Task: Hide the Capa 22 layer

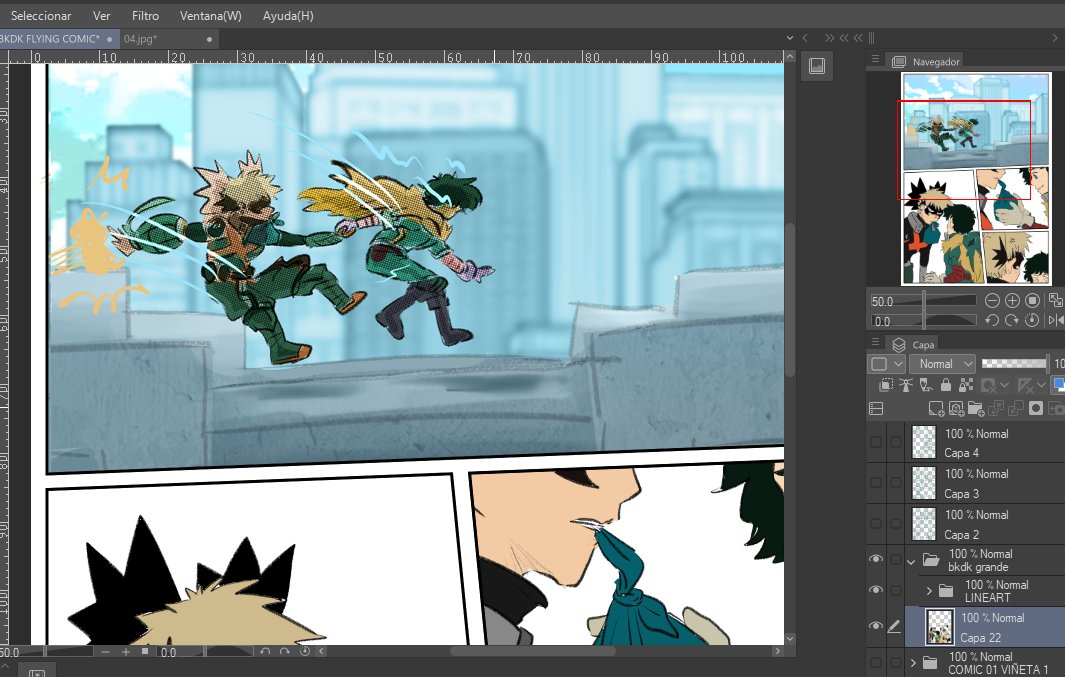Action: (876, 625)
